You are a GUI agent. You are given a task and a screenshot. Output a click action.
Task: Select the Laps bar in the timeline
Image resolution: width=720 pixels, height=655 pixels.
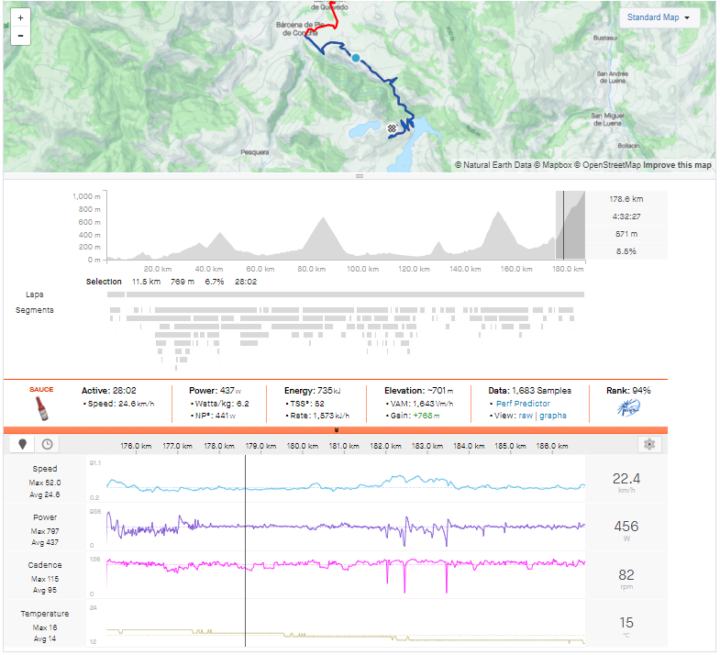(x=345, y=295)
